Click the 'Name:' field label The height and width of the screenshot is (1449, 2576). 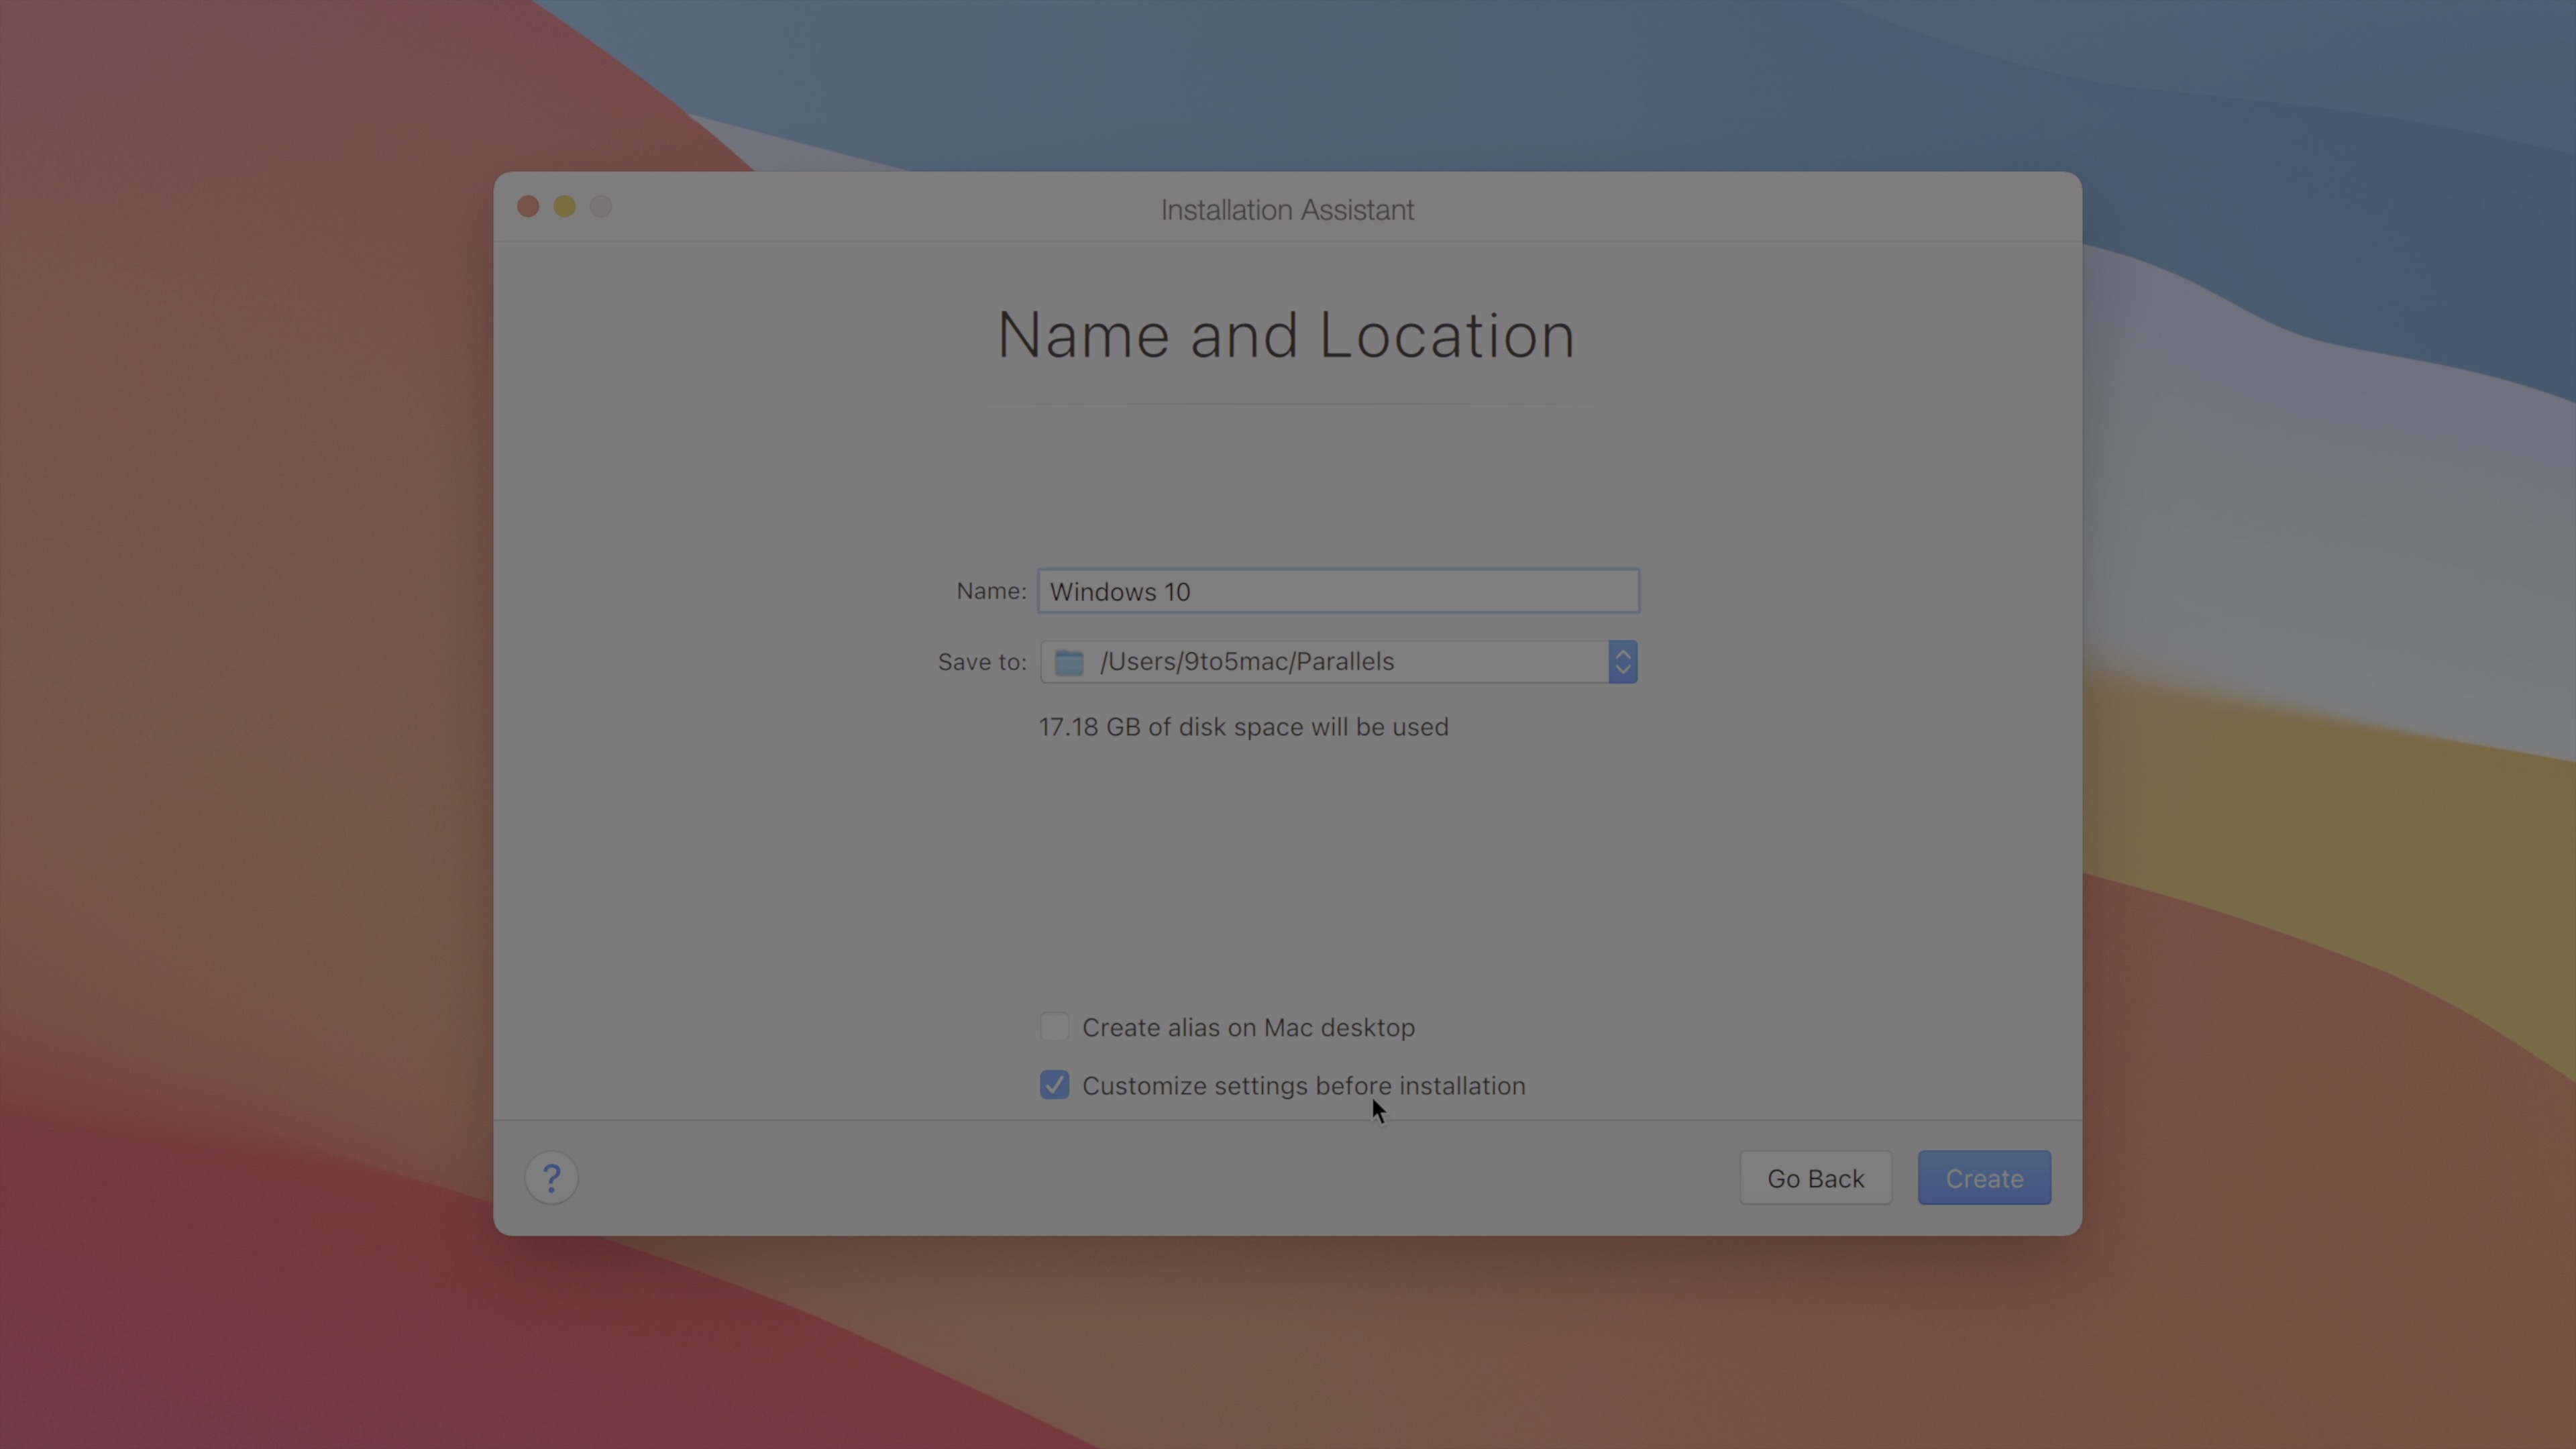tap(991, 591)
